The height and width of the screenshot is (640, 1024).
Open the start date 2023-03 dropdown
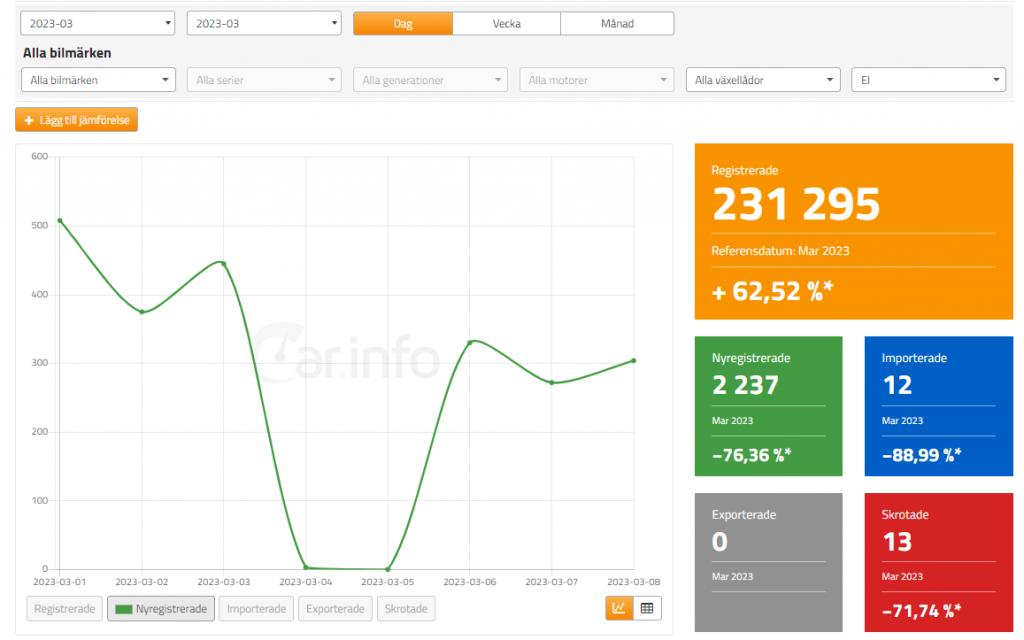(97, 23)
